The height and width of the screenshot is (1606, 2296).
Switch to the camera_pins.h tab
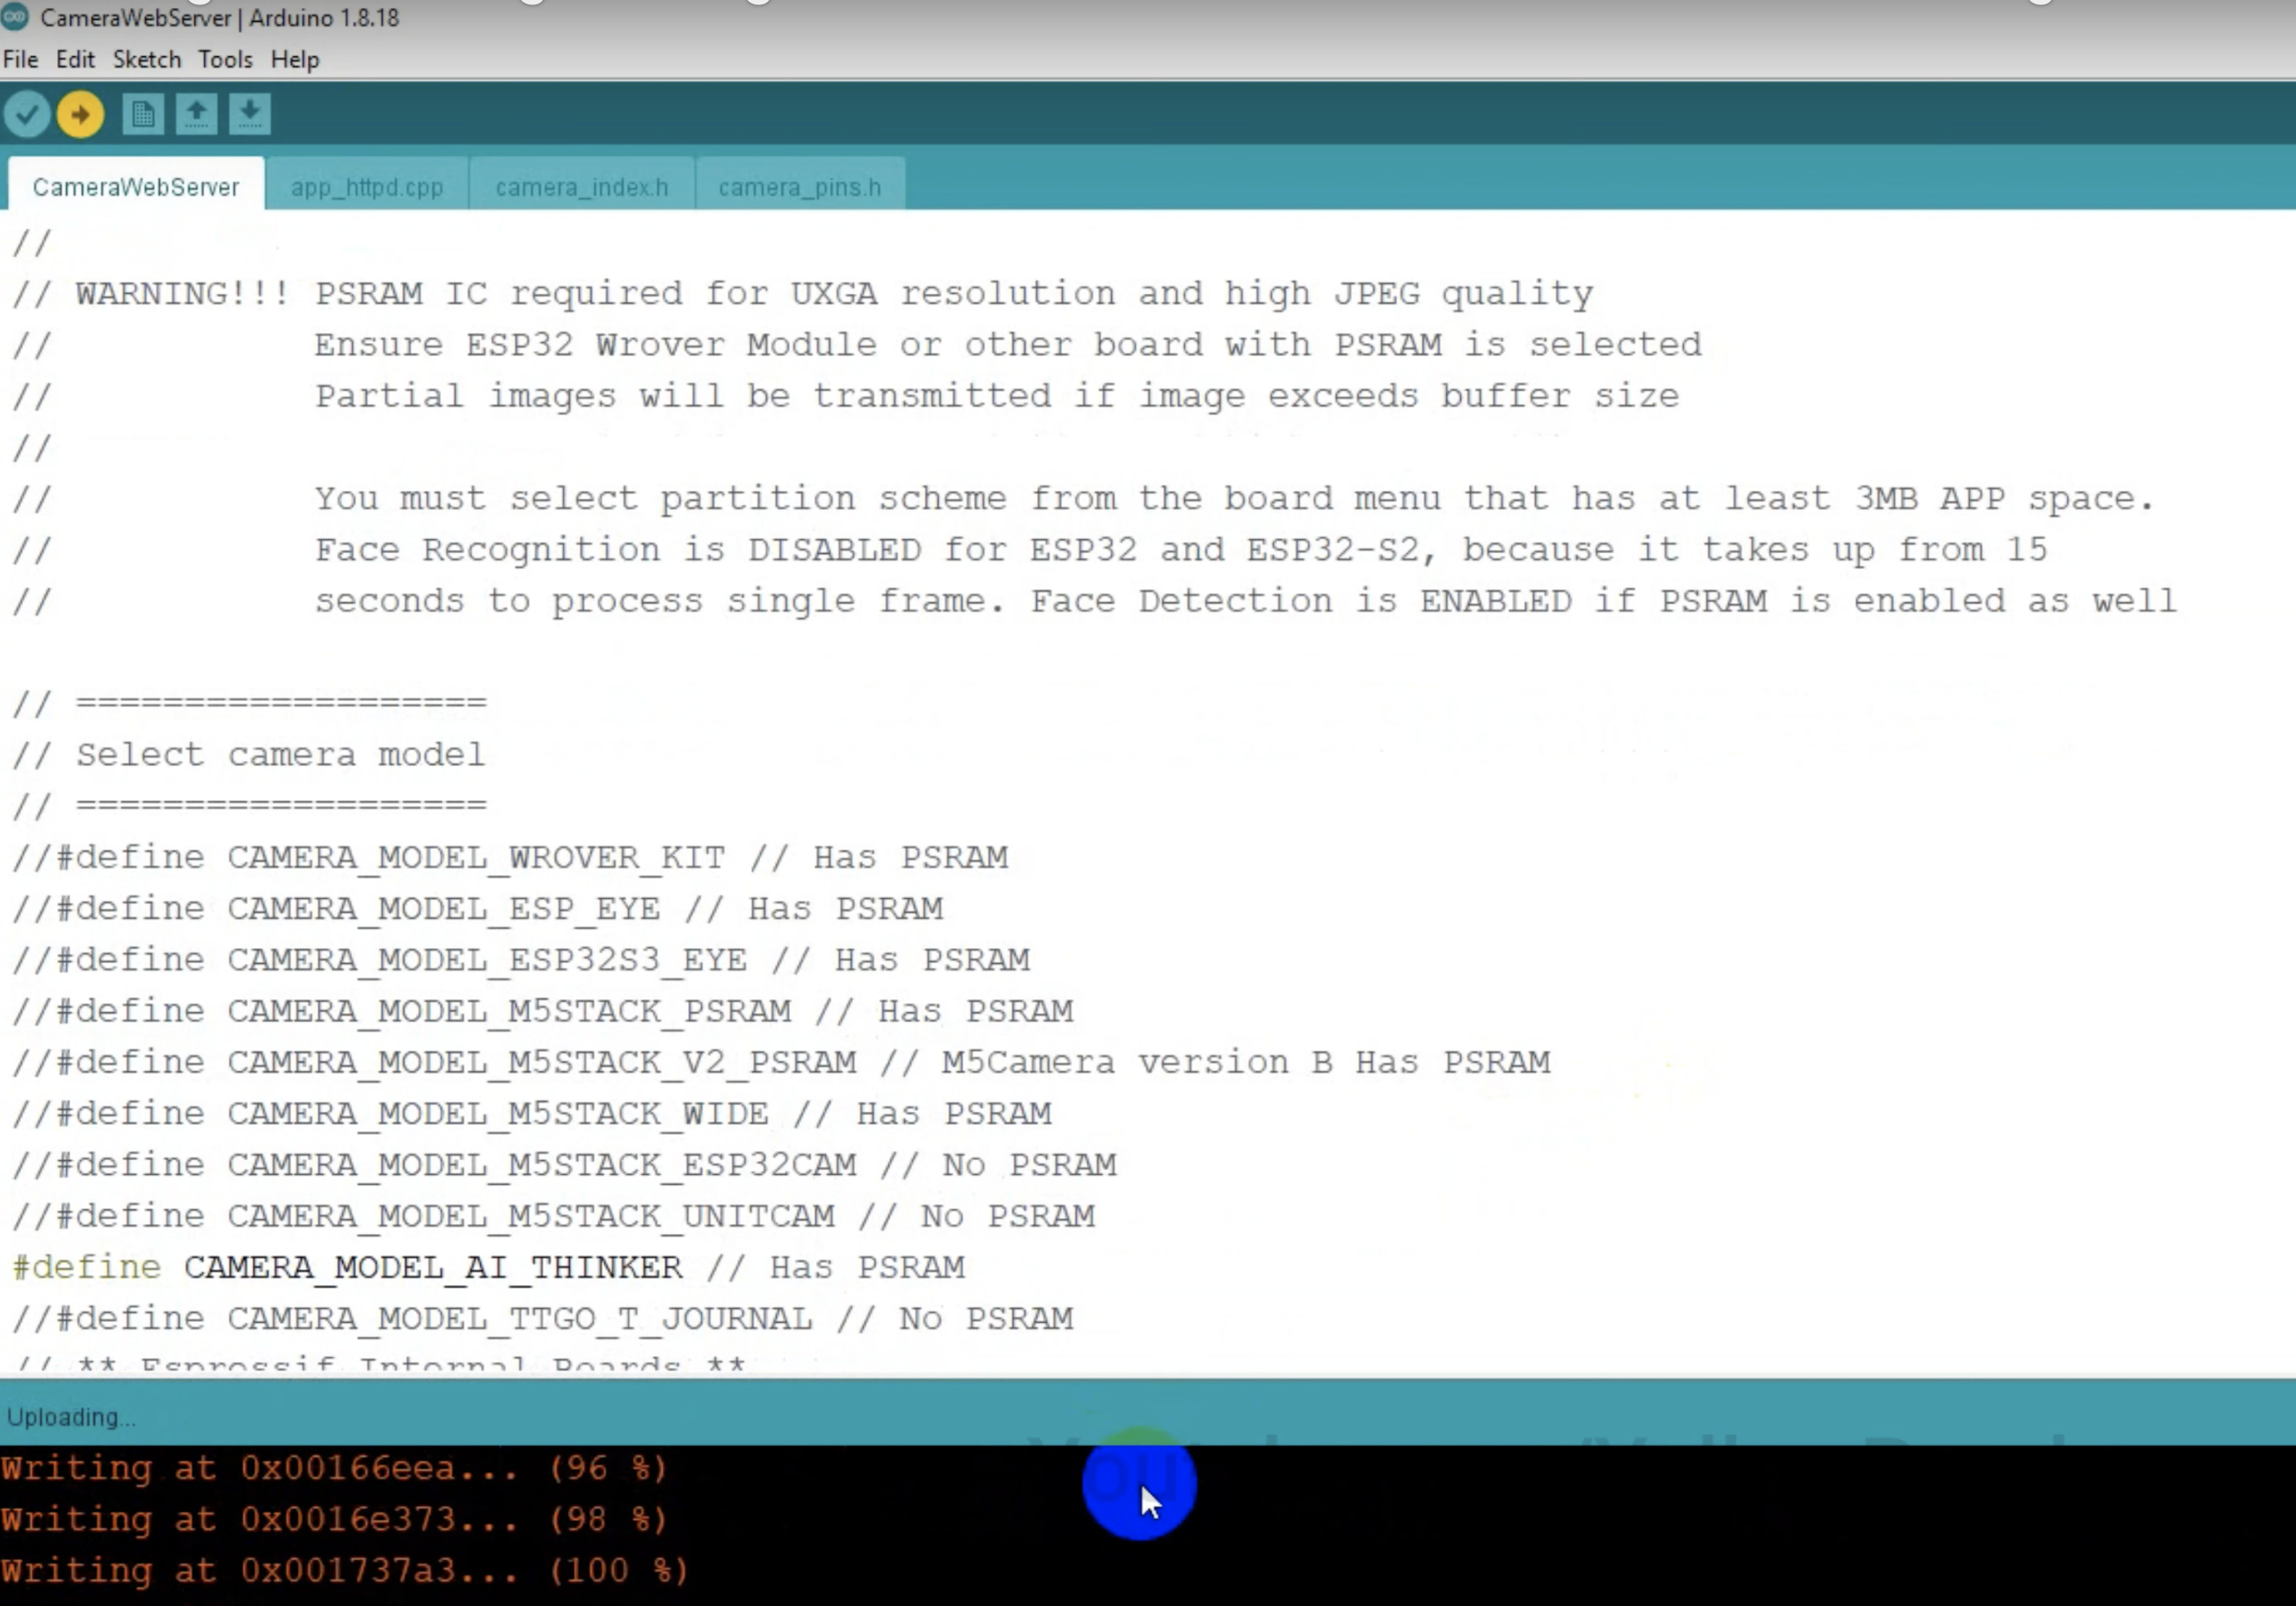click(799, 187)
